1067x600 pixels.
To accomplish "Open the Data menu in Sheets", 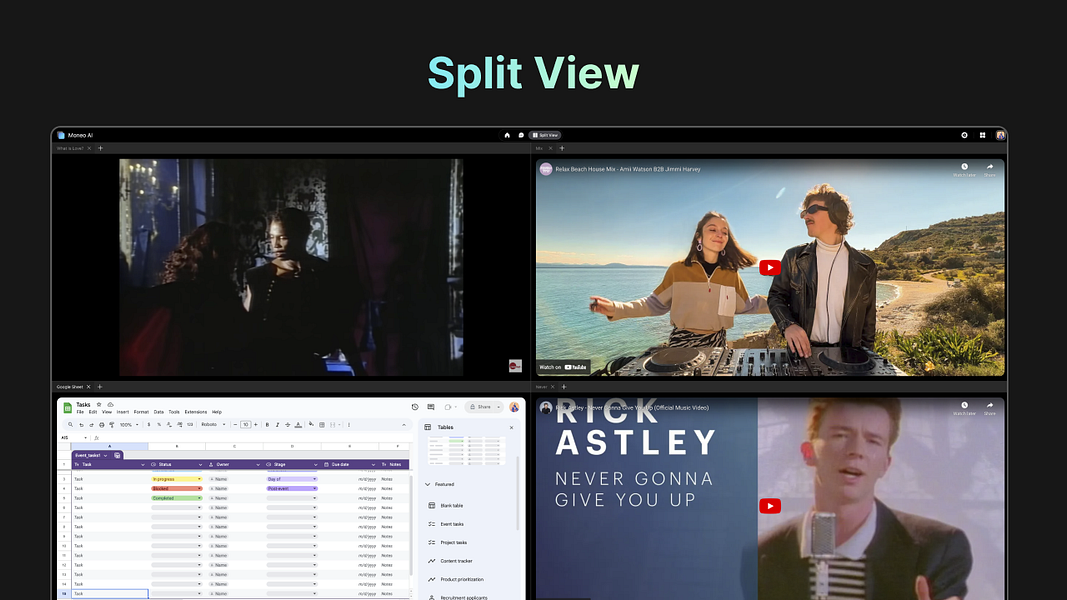I will pyautogui.click(x=159, y=412).
